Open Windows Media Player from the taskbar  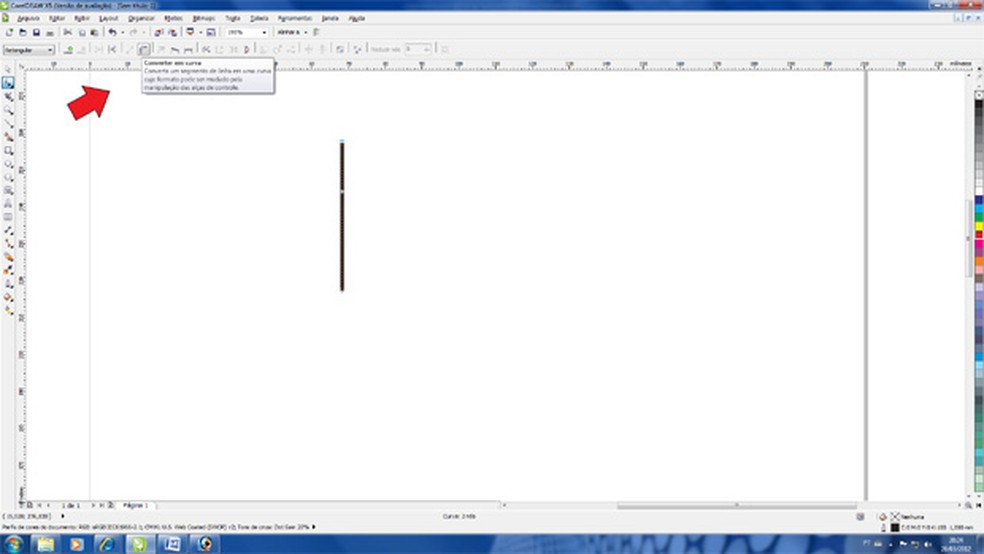[x=77, y=544]
